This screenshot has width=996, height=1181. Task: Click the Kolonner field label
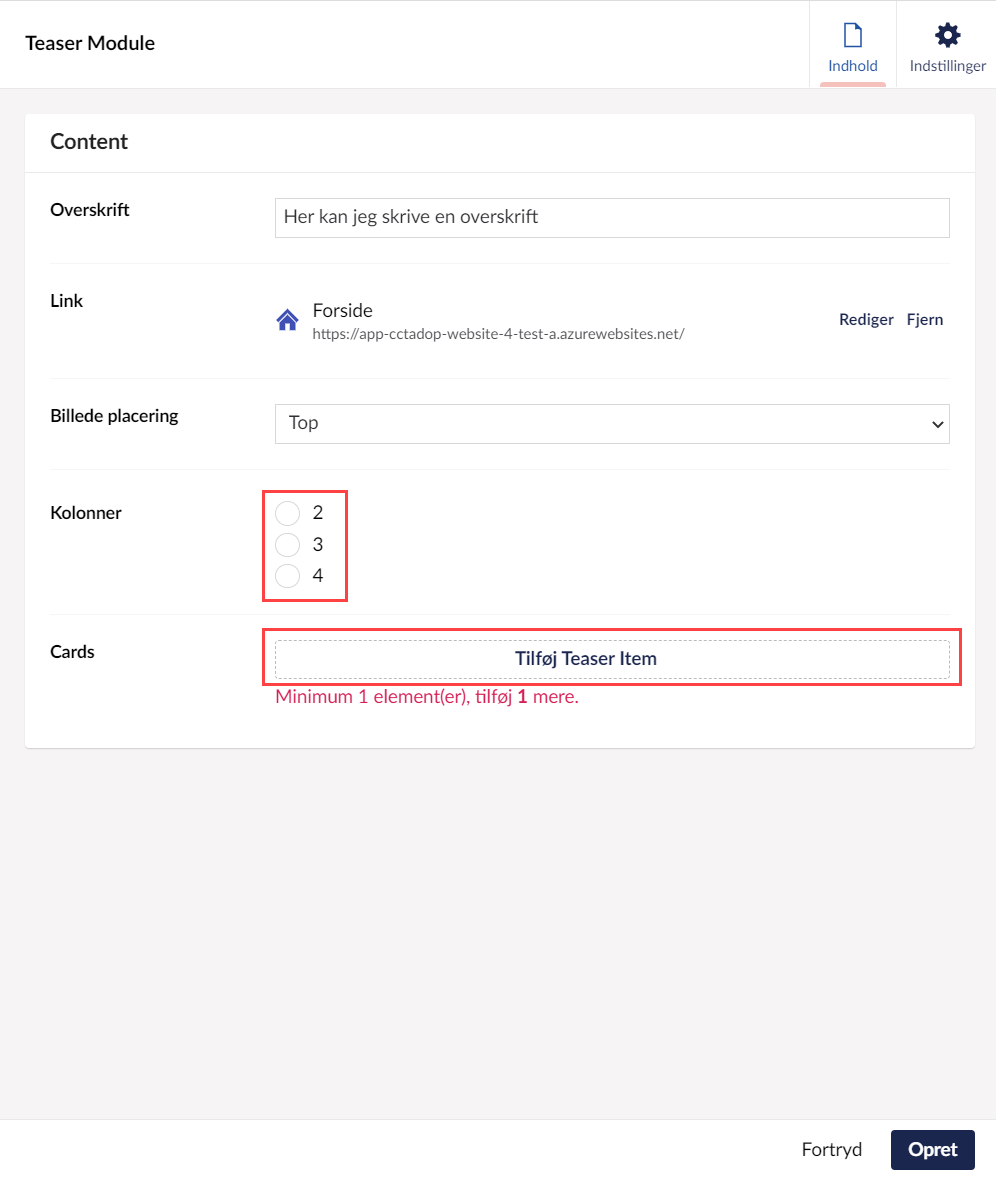click(86, 513)
